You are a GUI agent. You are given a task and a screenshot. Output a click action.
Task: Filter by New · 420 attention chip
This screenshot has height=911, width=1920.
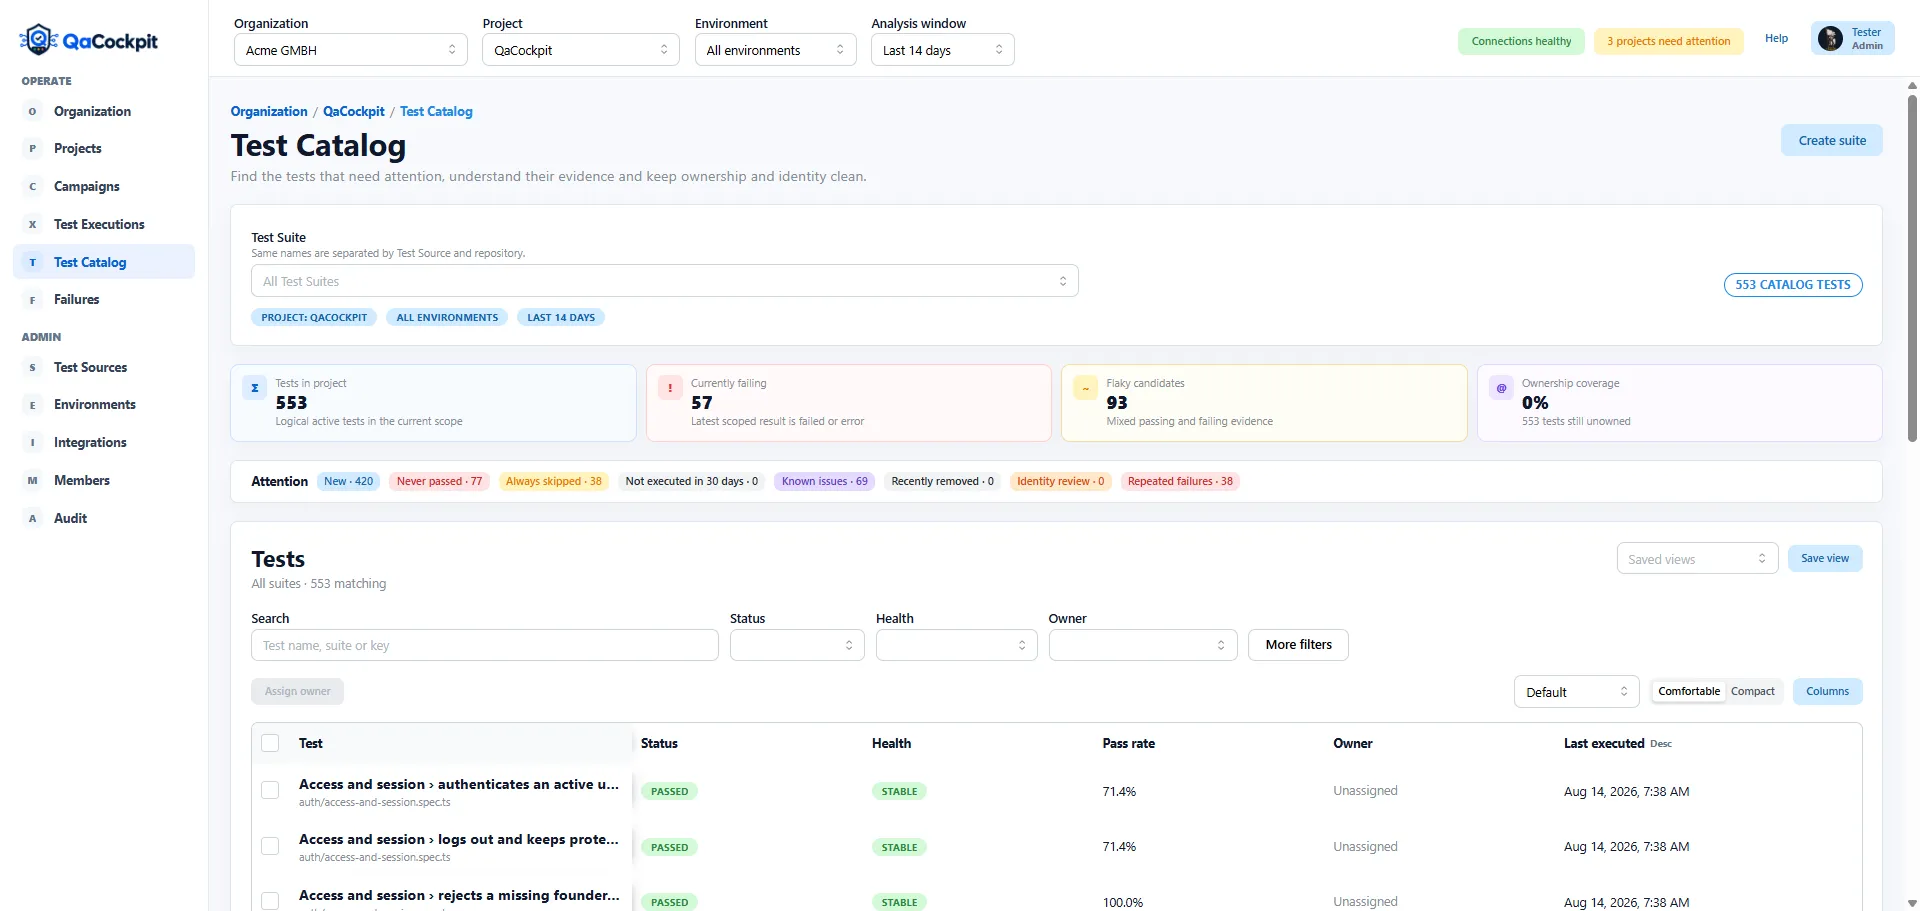pyautogui.click(x=348, y=481)
